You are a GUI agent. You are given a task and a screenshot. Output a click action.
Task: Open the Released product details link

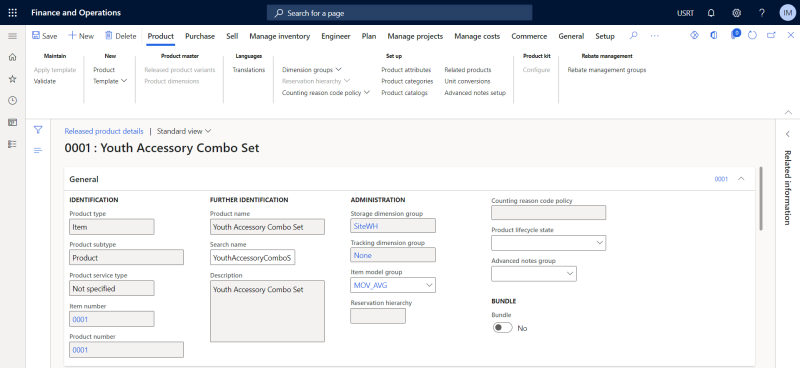[x=104, y=131]
